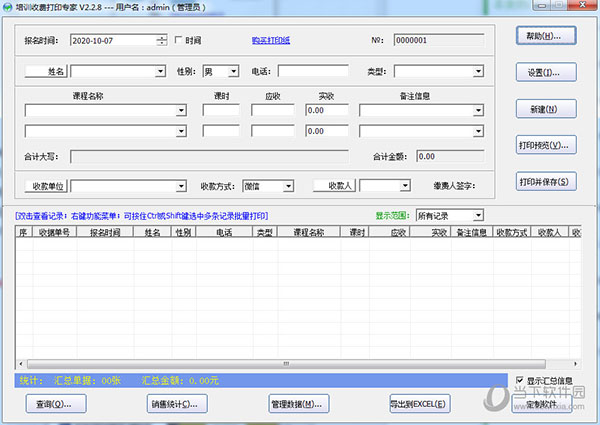Expand second 备注信息 remarks dropdown

pyautogui.click(x=478, y=131)
